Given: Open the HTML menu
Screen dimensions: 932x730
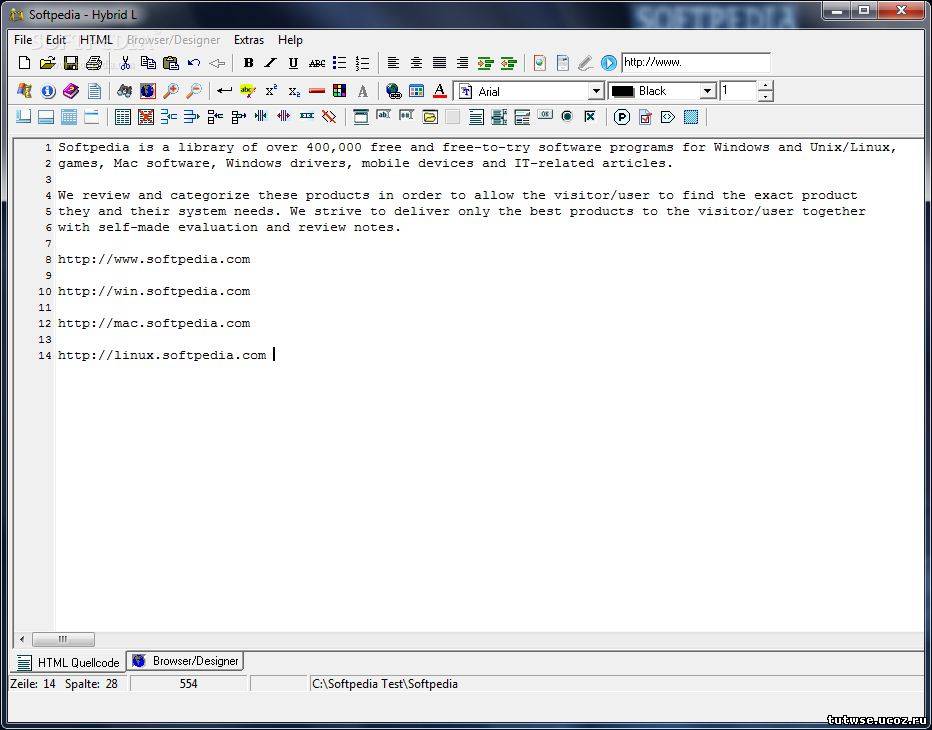Looking at the screenshot, I should (x=96, y=40).
